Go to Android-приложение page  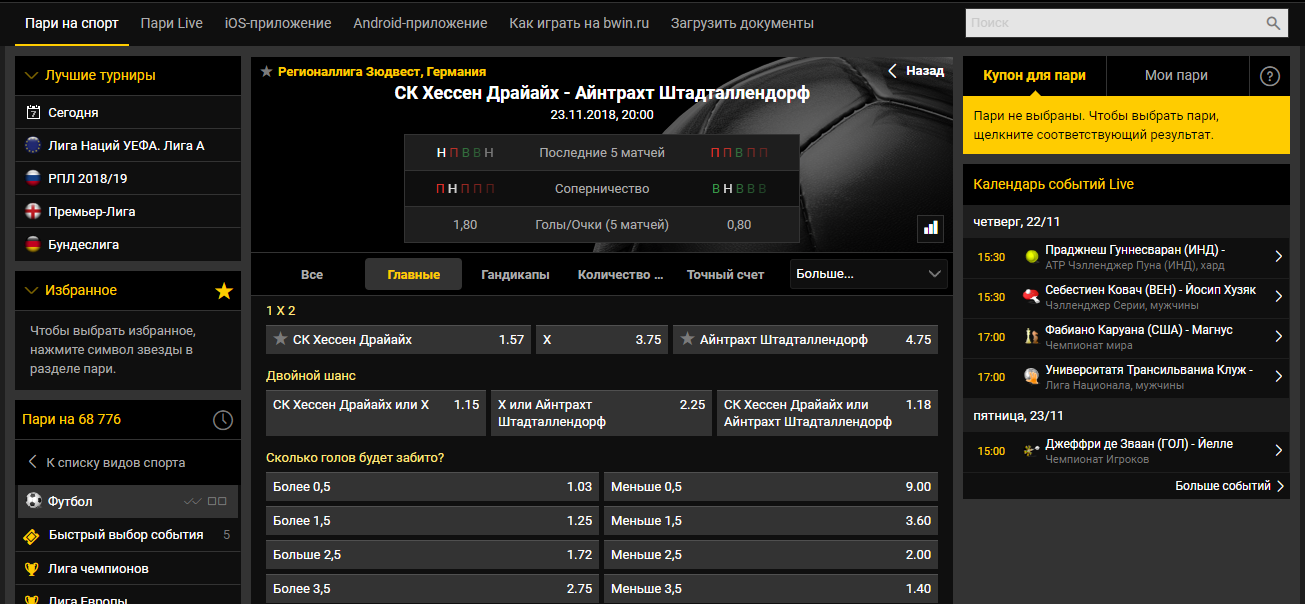(420, 23)
